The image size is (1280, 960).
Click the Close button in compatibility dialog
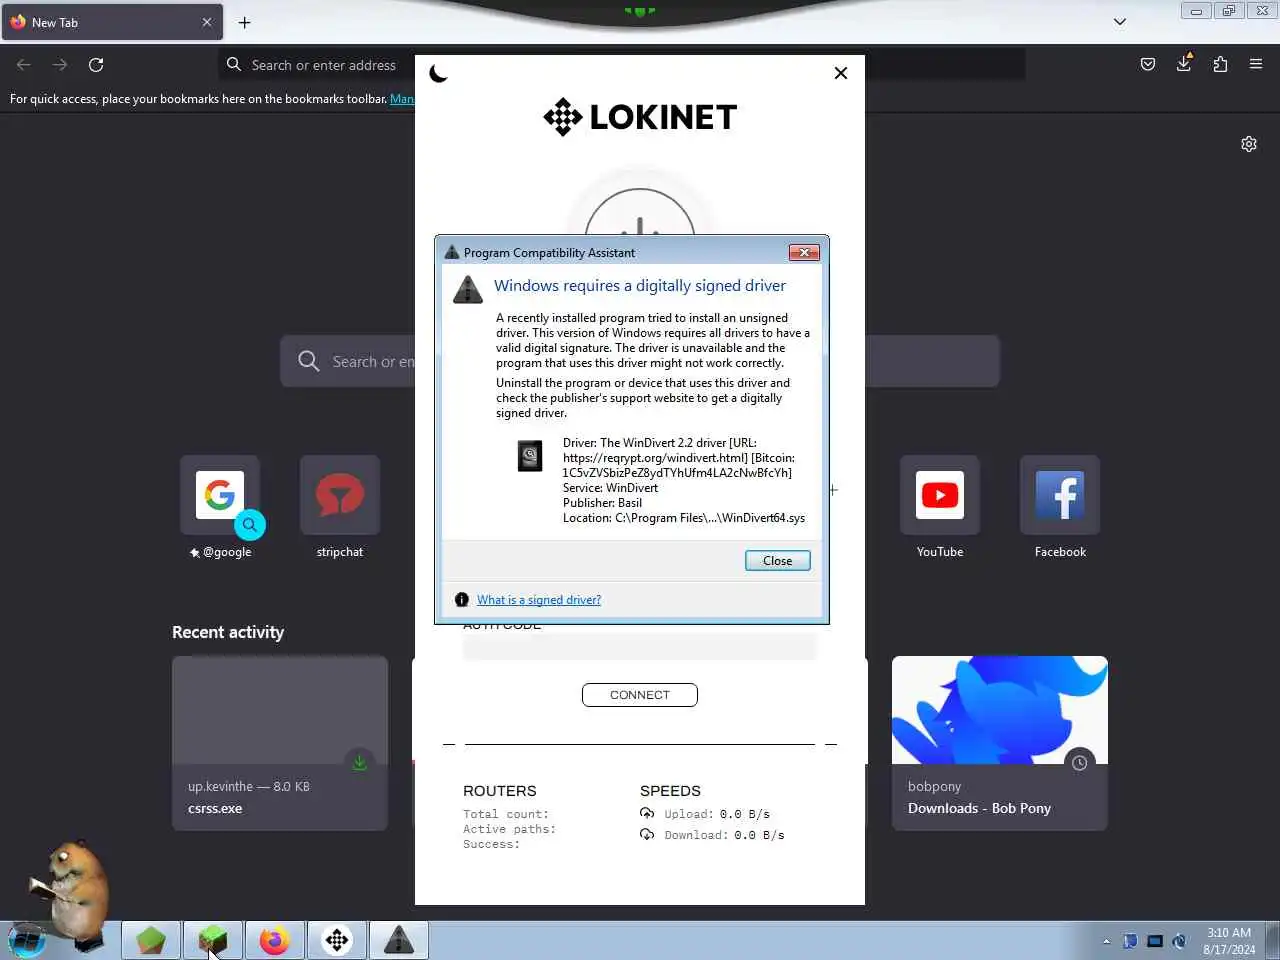click(777, 561)
